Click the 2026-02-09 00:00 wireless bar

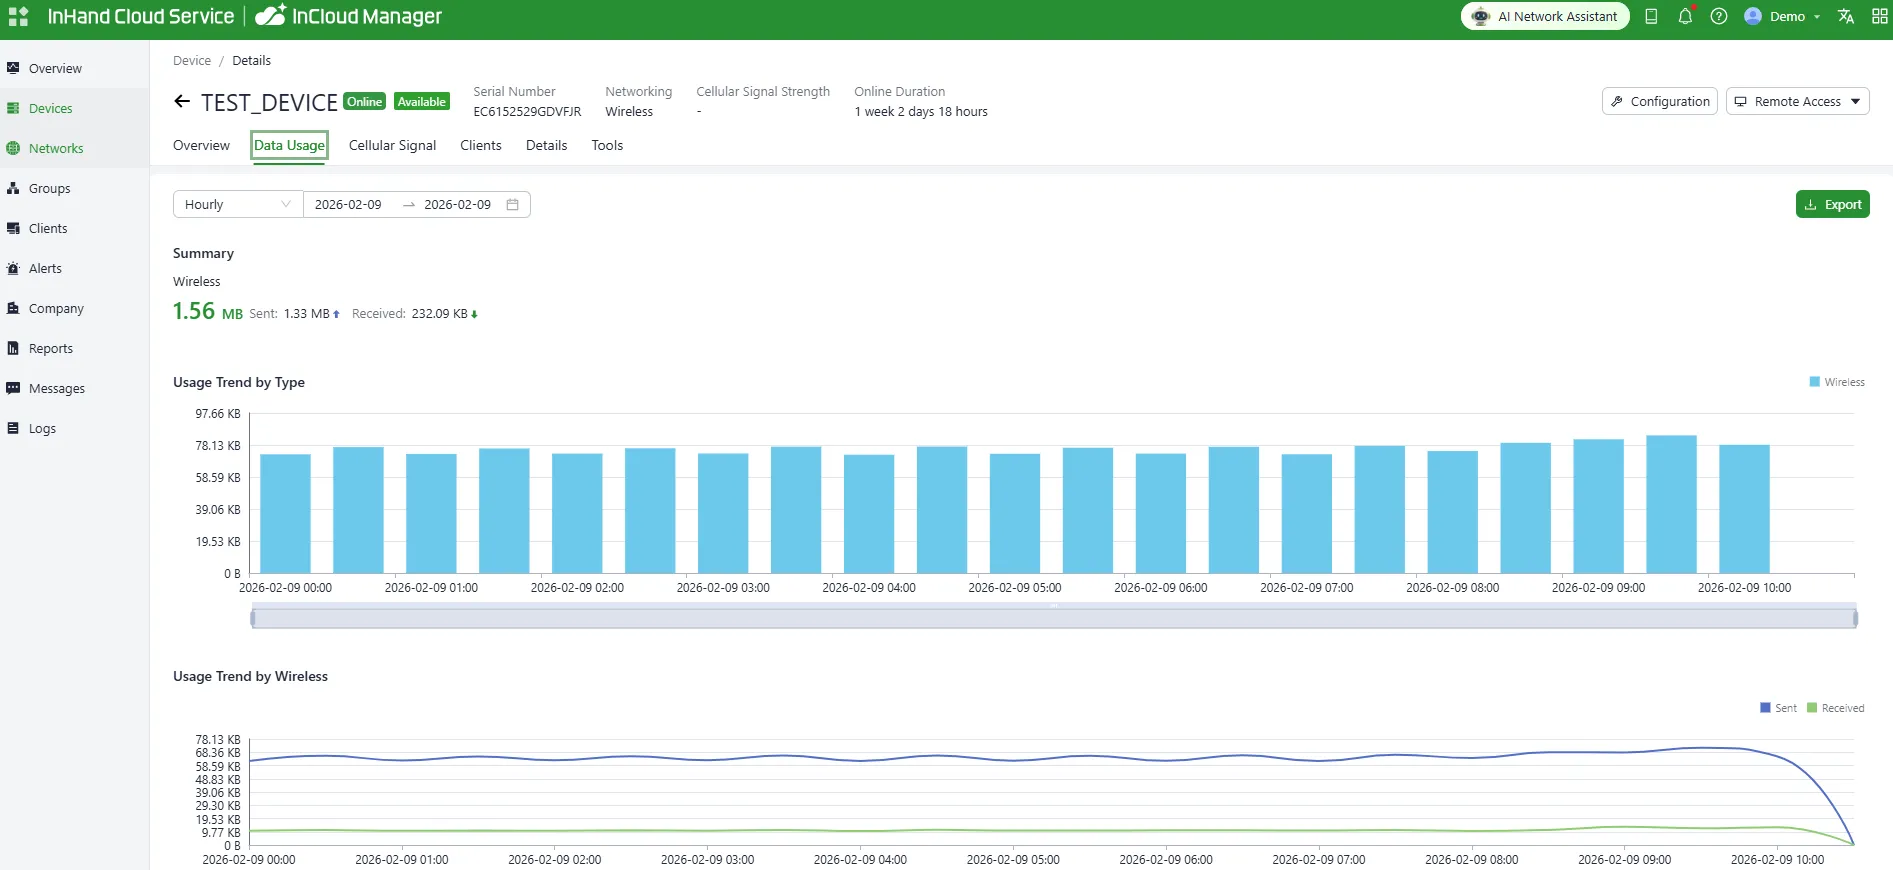(x=285, y=514)
